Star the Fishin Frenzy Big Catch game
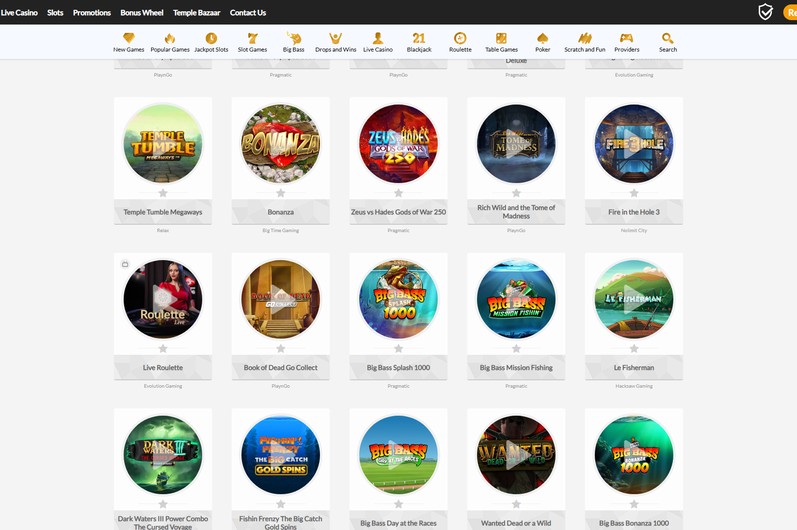 pyautogui.click(x=281, y=504)
